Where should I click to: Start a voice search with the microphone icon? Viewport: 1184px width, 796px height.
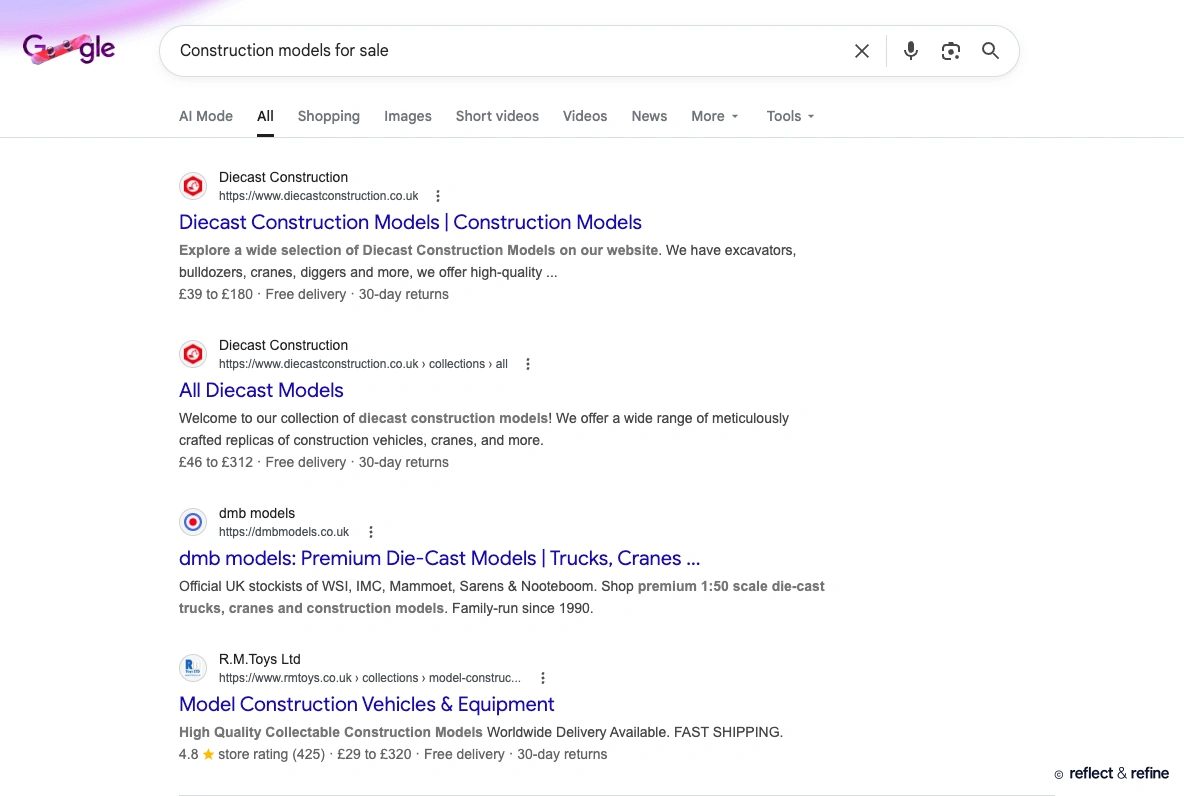click(x=910, y=50)
